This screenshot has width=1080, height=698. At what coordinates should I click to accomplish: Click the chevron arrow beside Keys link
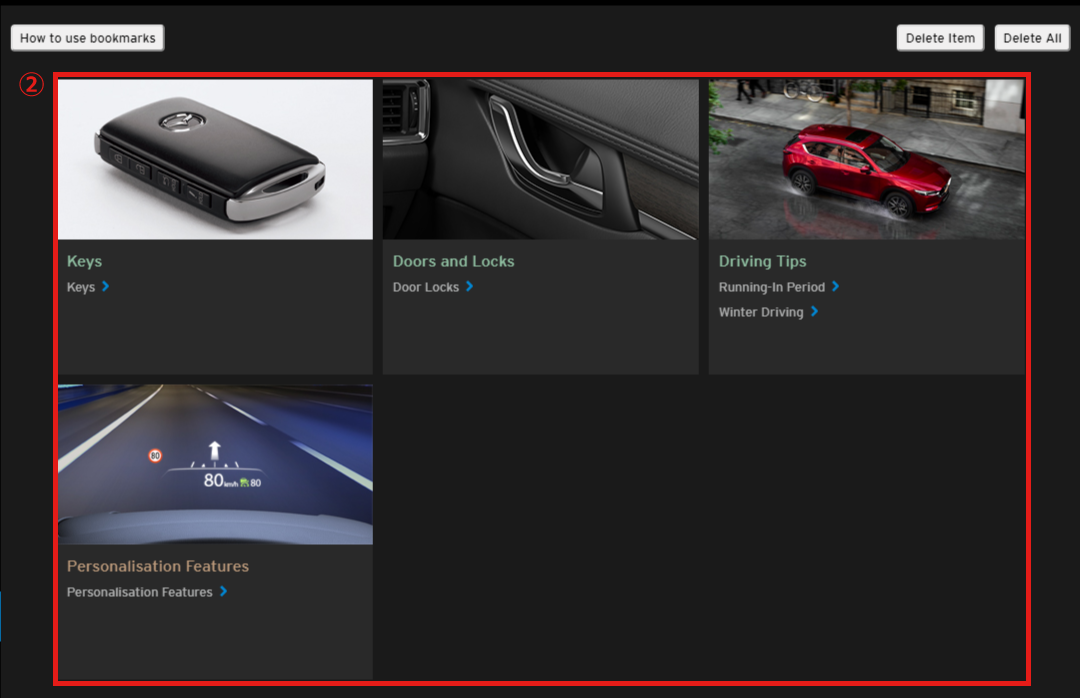(x=105, y=287)
